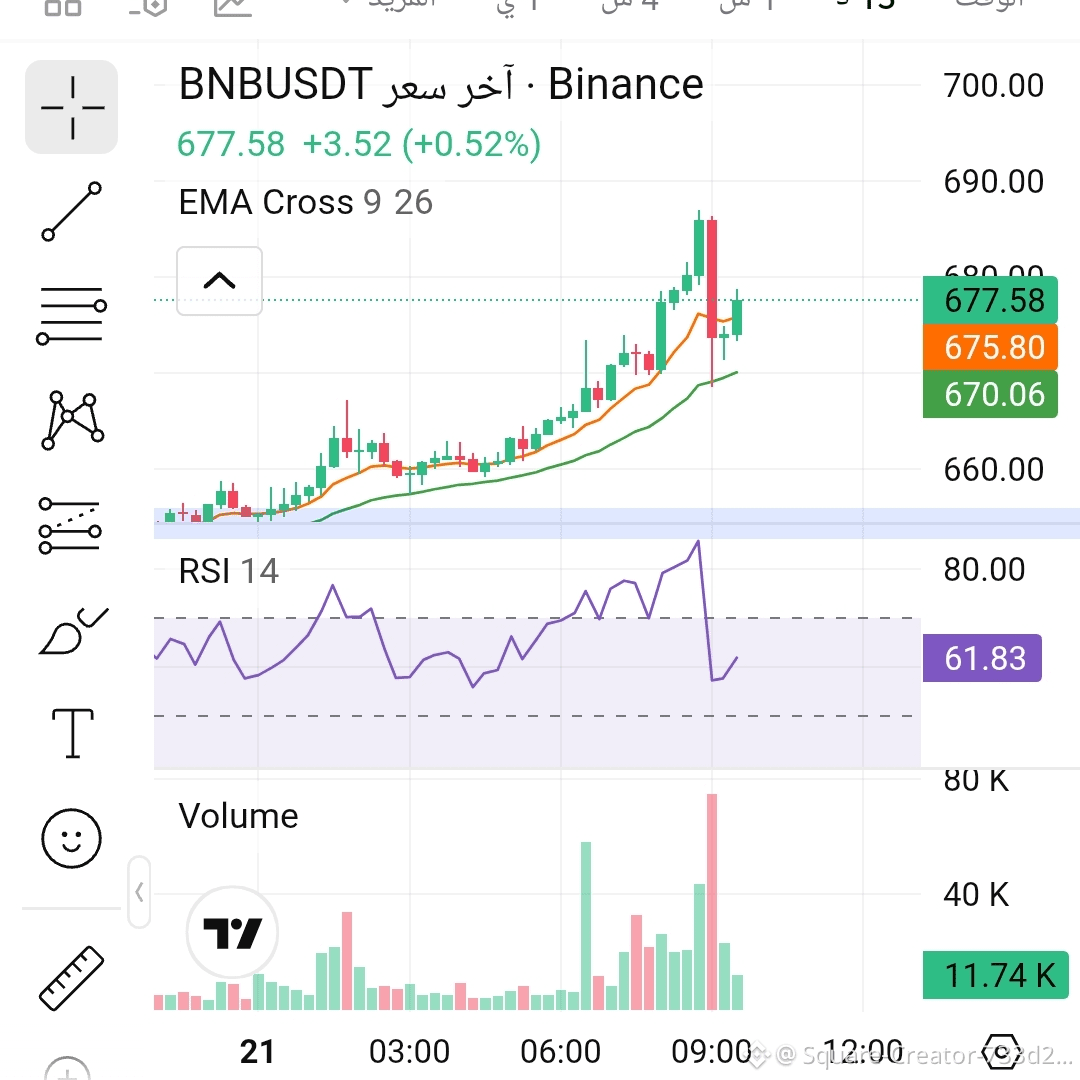Viewport: 1080px width, 1080px height.
Task: Click the 80.00 RSI axis label
Action: [984, 570]
